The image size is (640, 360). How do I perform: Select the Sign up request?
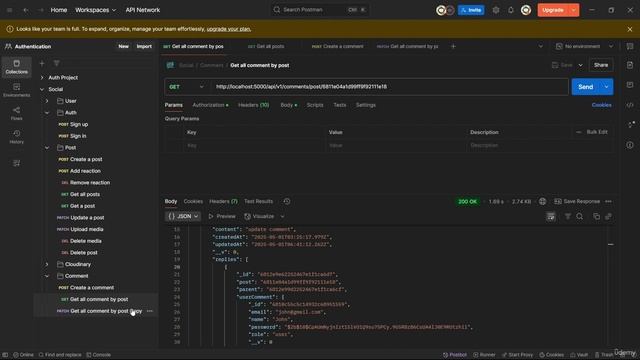(x=79, y=124)
